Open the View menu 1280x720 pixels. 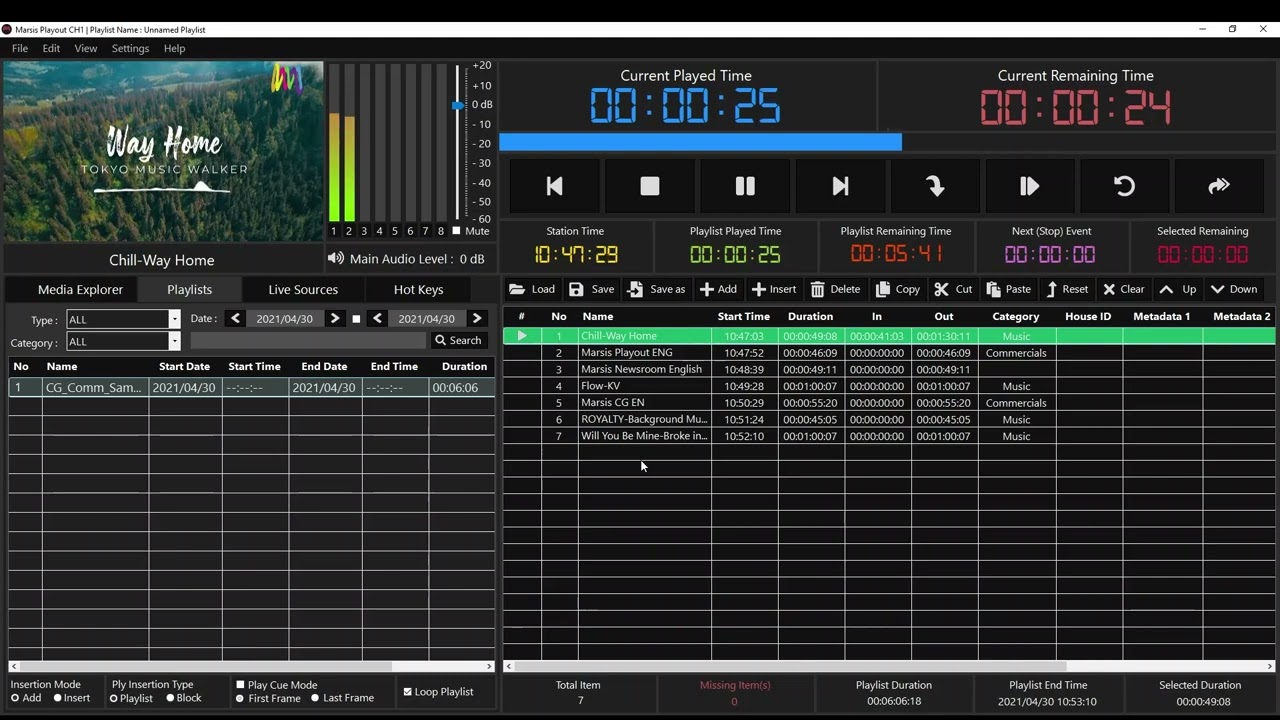click(86, 48)
